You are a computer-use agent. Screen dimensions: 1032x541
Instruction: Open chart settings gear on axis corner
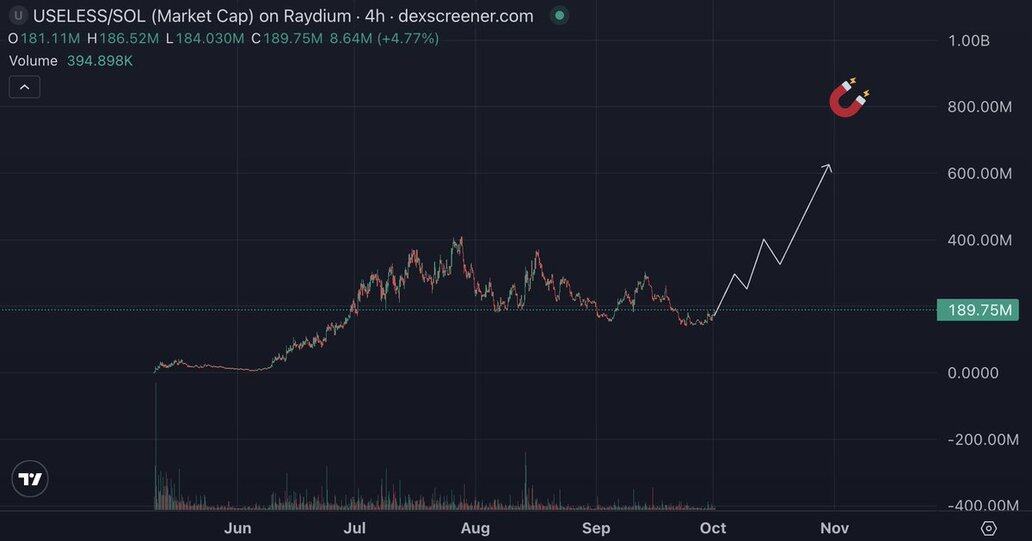pyautogui.click(x=988, y=528)
